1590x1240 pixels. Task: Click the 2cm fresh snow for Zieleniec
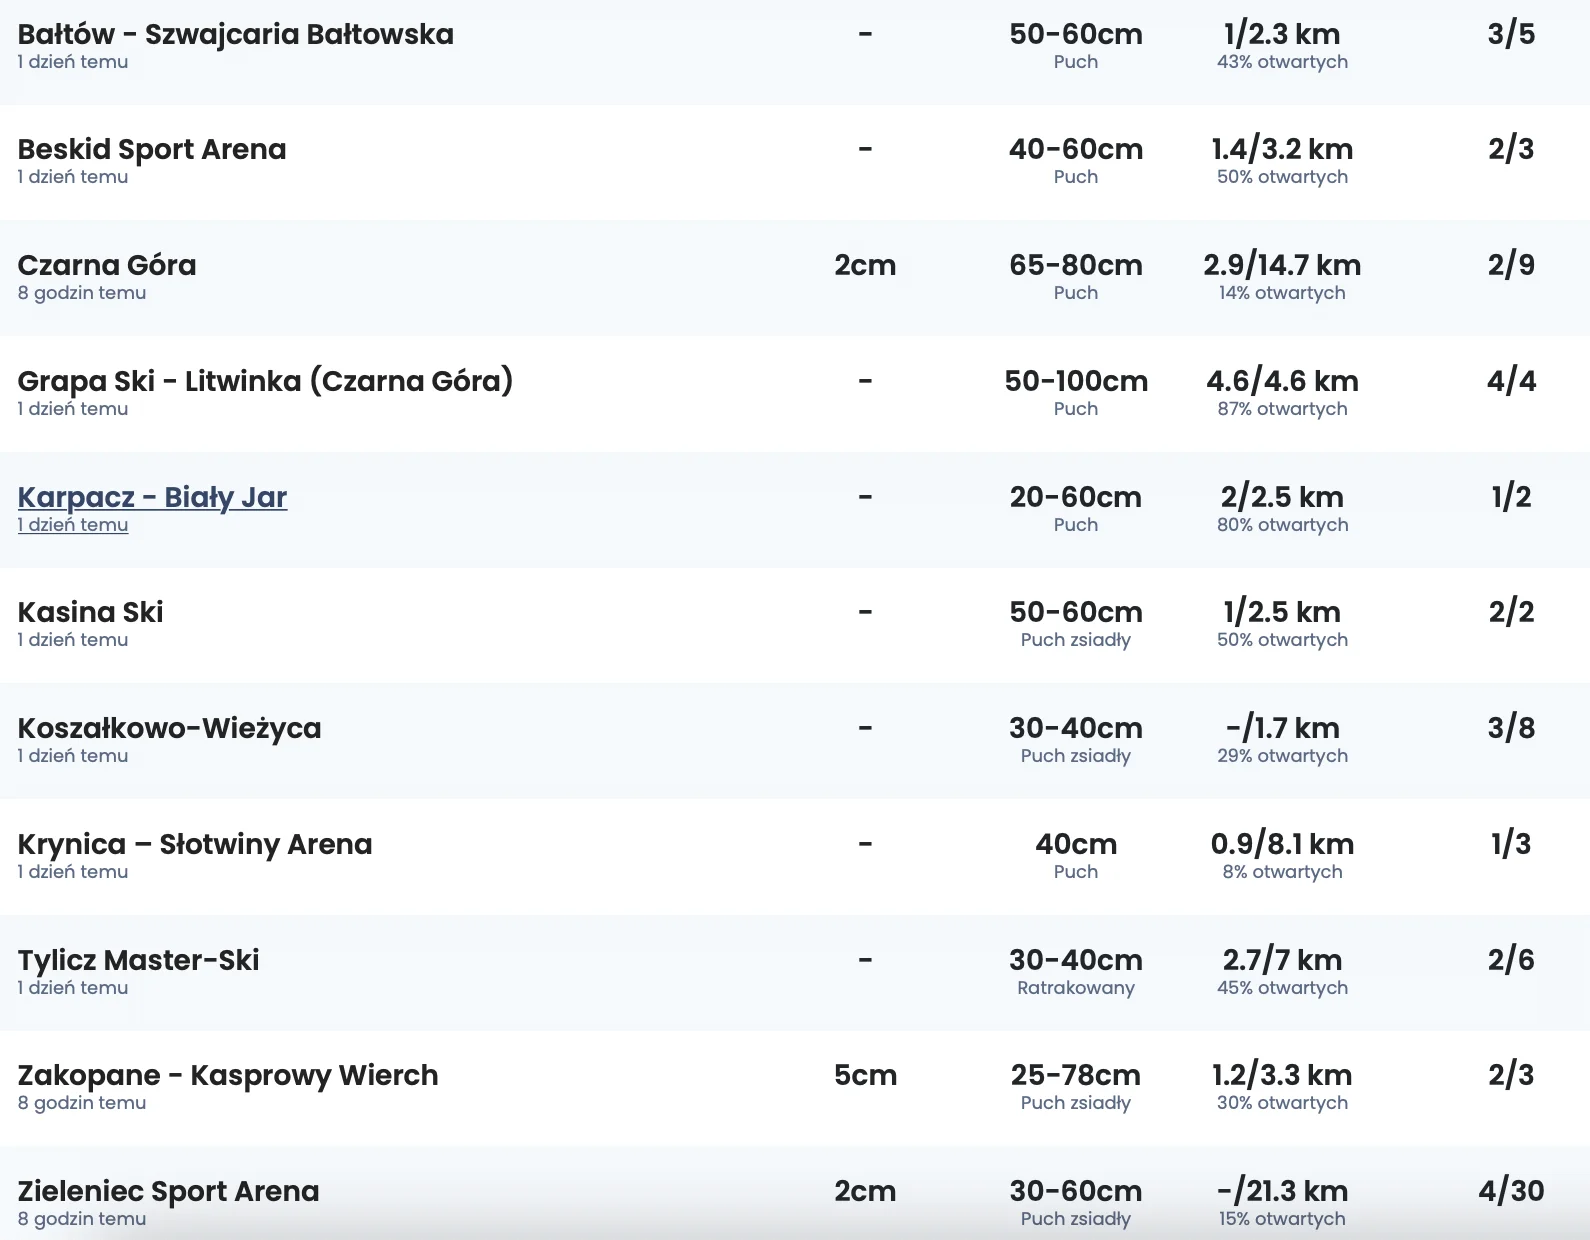(865, 1191)
